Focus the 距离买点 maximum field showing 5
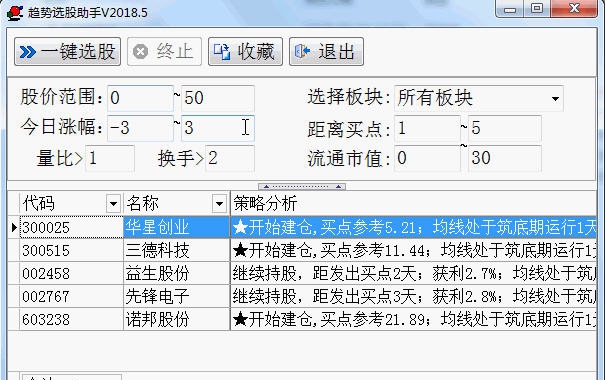 point(505,128)
